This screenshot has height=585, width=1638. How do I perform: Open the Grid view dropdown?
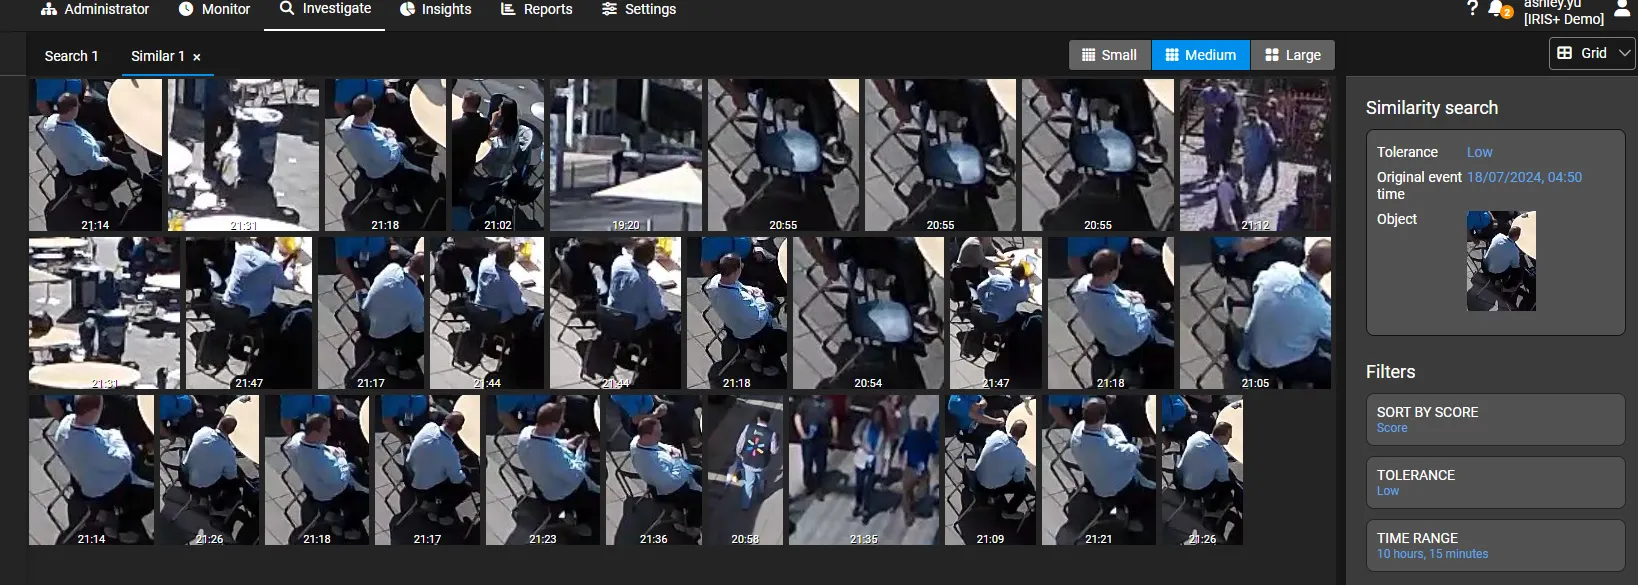pyautogui.click(x=1593, y=53)
